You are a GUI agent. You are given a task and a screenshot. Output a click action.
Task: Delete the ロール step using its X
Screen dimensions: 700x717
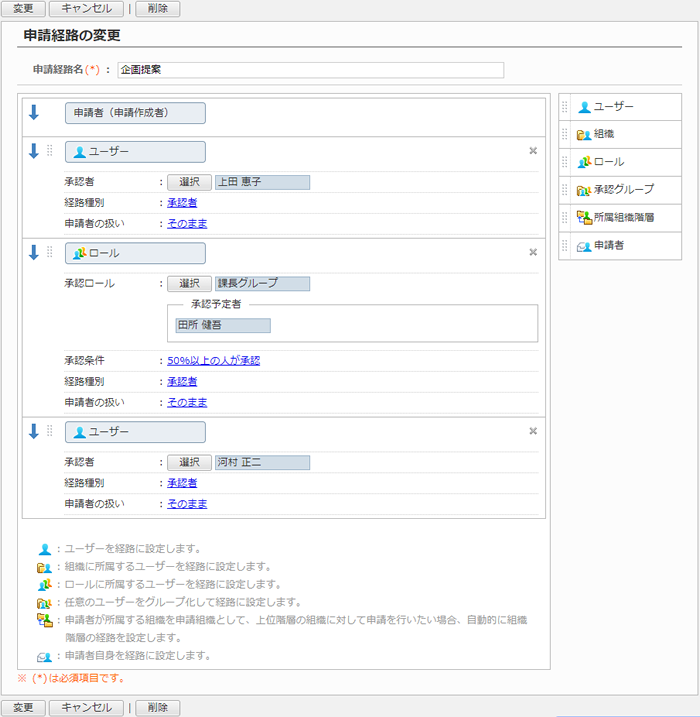(533, 252)
